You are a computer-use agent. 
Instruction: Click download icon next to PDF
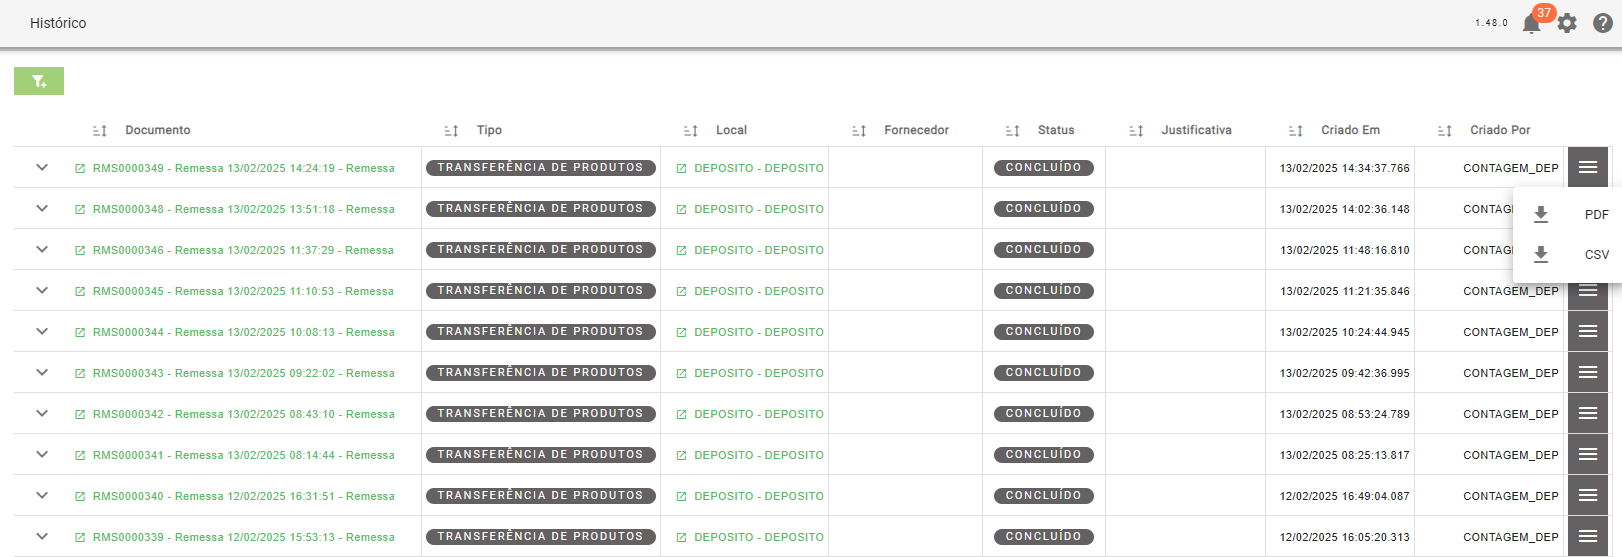pyautogui.click(x=1541, y=214)
